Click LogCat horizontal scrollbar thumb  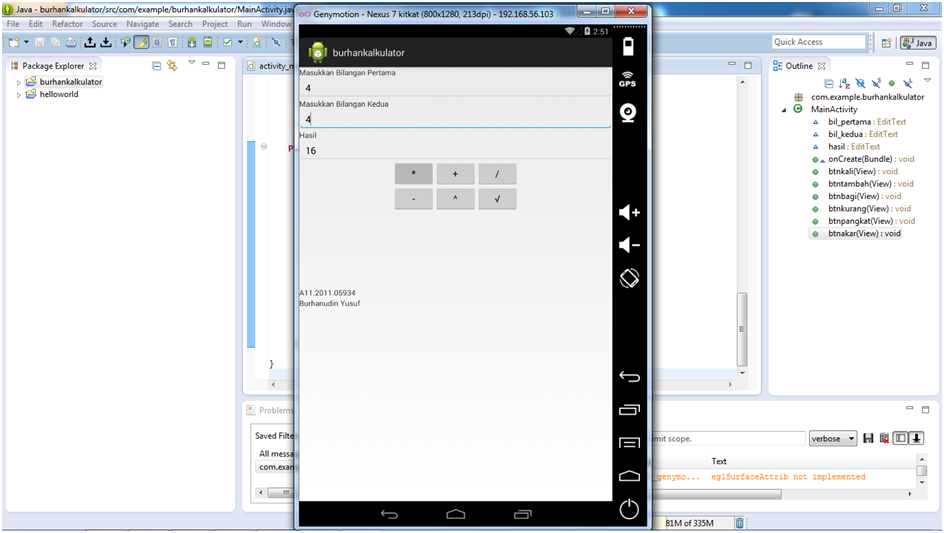pyautogui.click(x=717, y=494)
